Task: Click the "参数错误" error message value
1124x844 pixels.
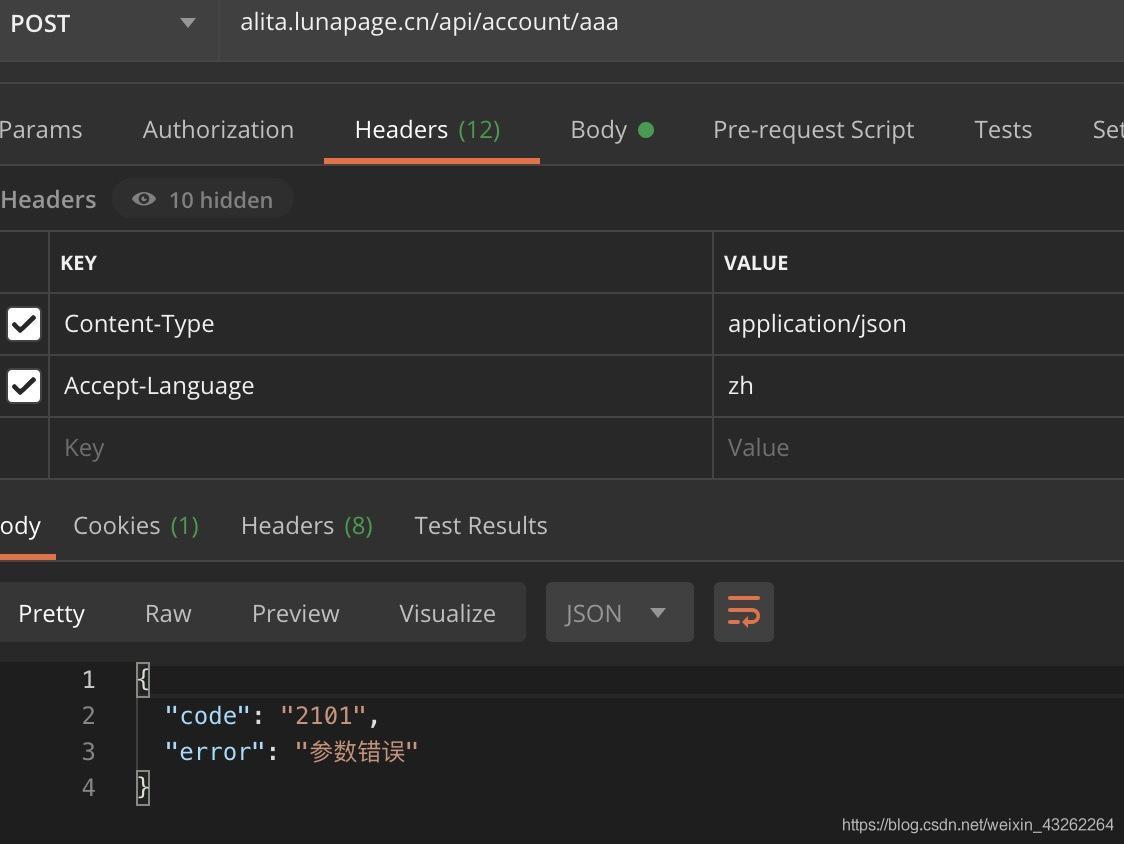Action: coord(356,751)
